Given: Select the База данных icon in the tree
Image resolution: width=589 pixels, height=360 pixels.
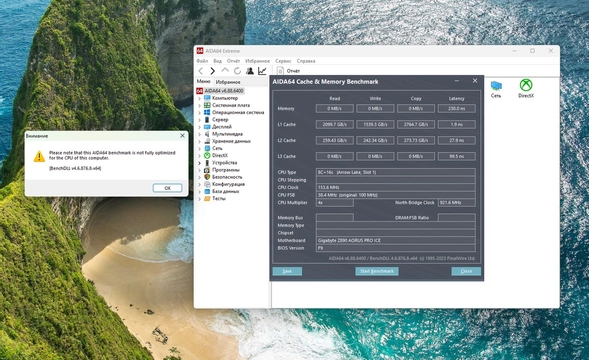Looking at the screenshot, I should pos(207,191).
